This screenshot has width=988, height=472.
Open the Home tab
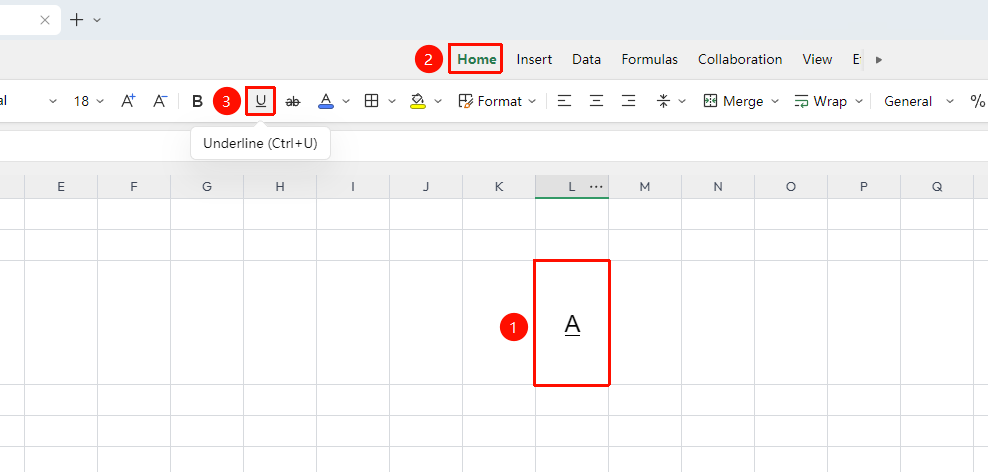coord(476,59)
